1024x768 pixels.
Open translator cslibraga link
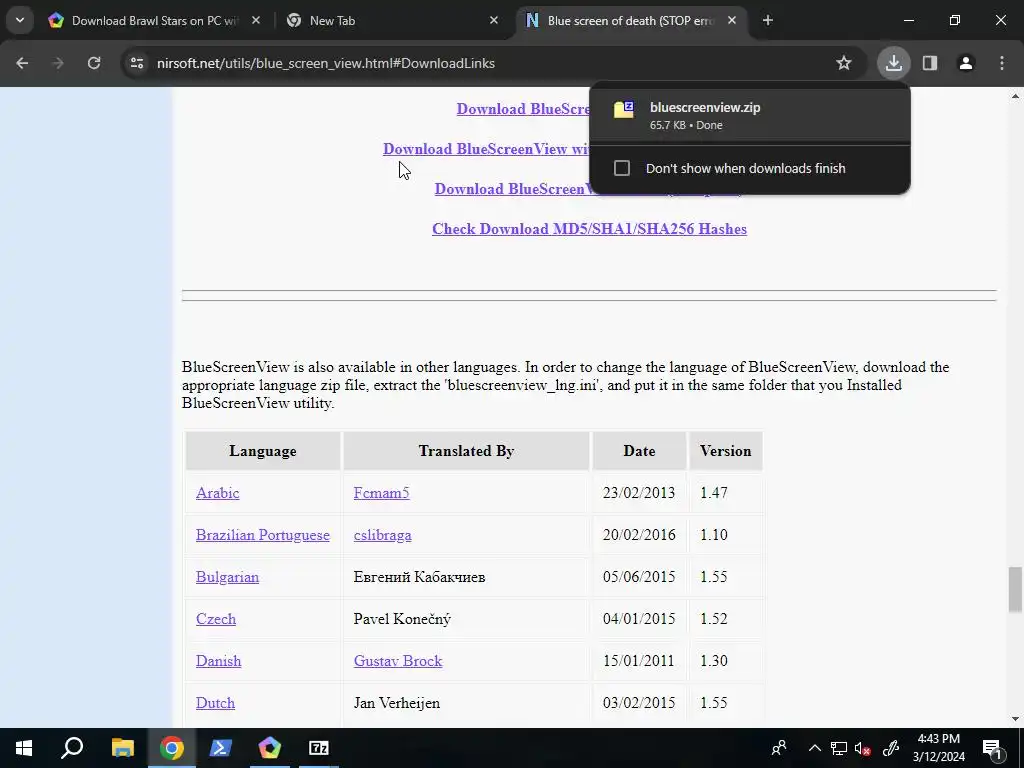(x=382, y=535)
